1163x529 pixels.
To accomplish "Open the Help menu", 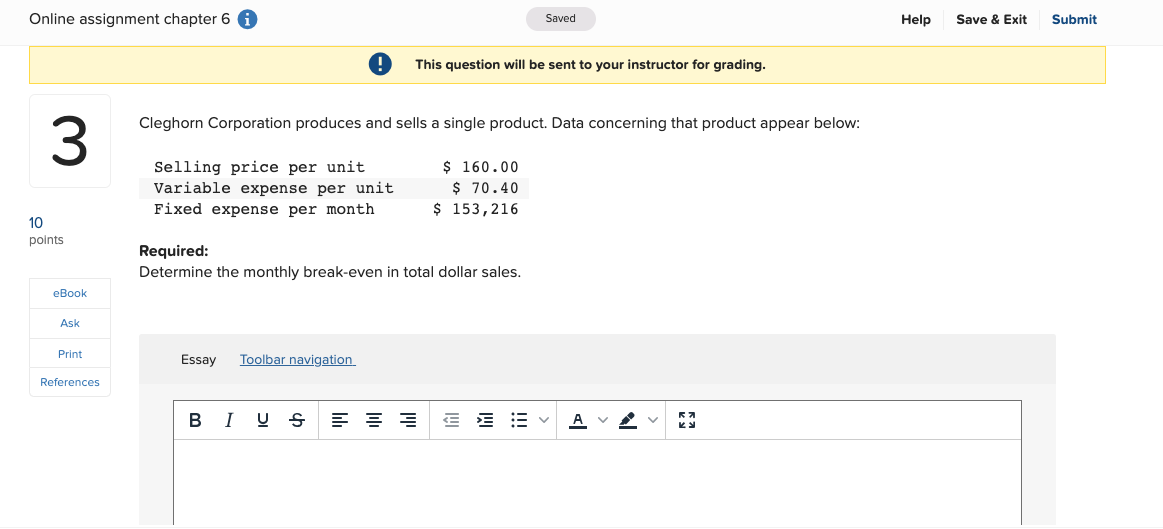I will 915,20.
